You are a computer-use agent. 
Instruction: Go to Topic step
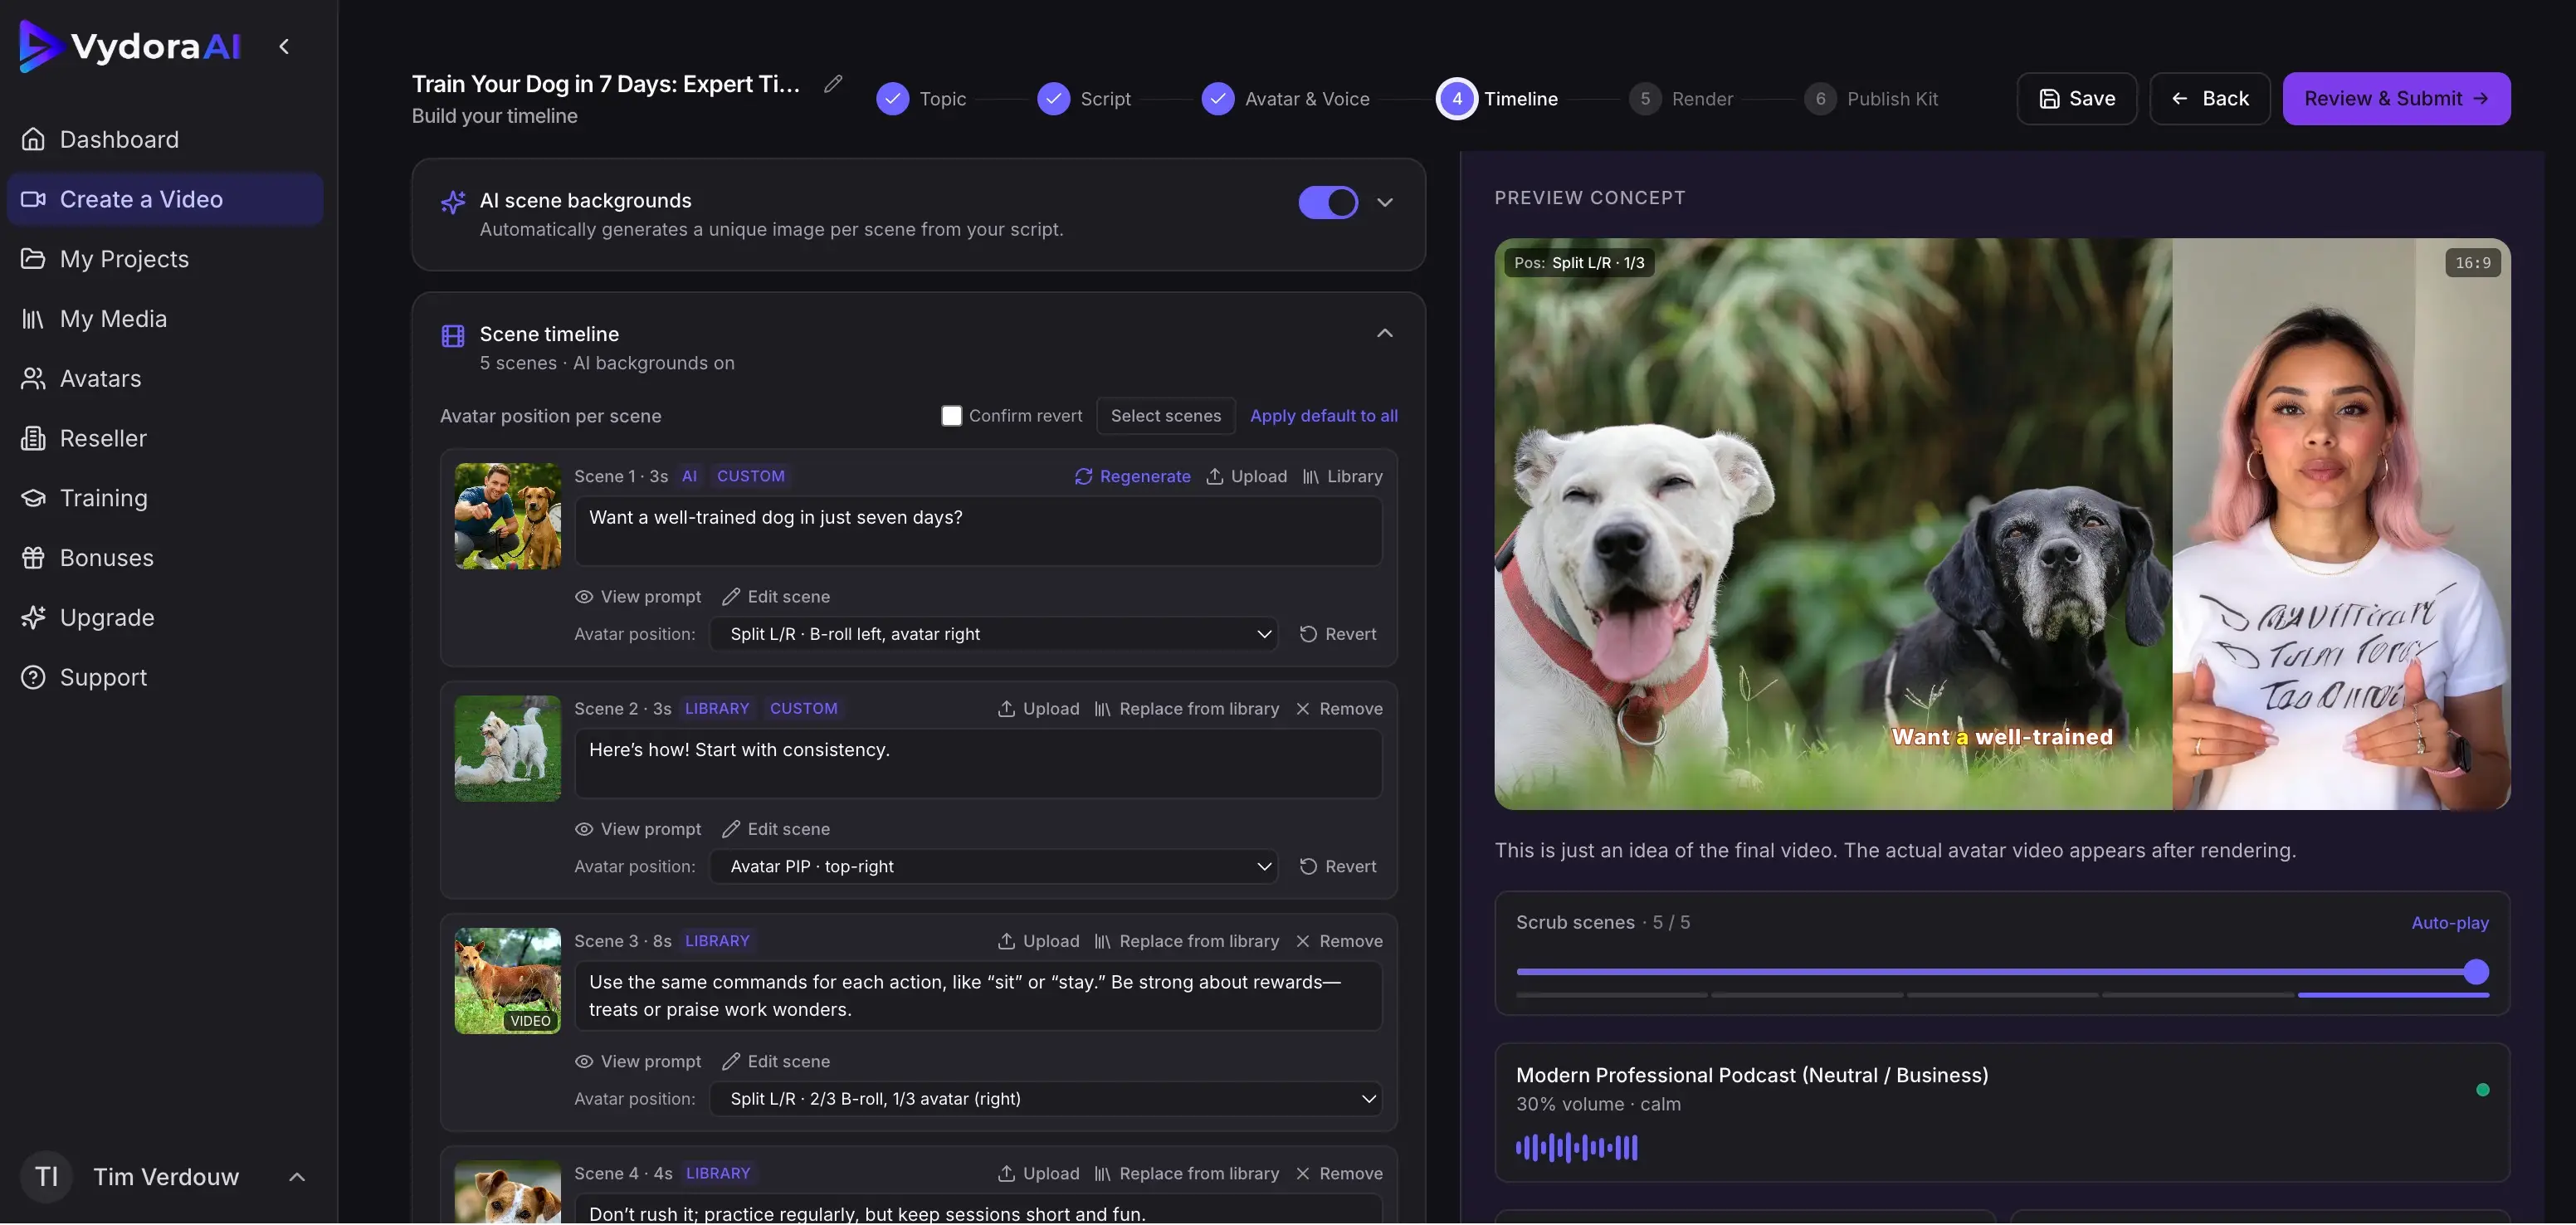coord(921,99)
